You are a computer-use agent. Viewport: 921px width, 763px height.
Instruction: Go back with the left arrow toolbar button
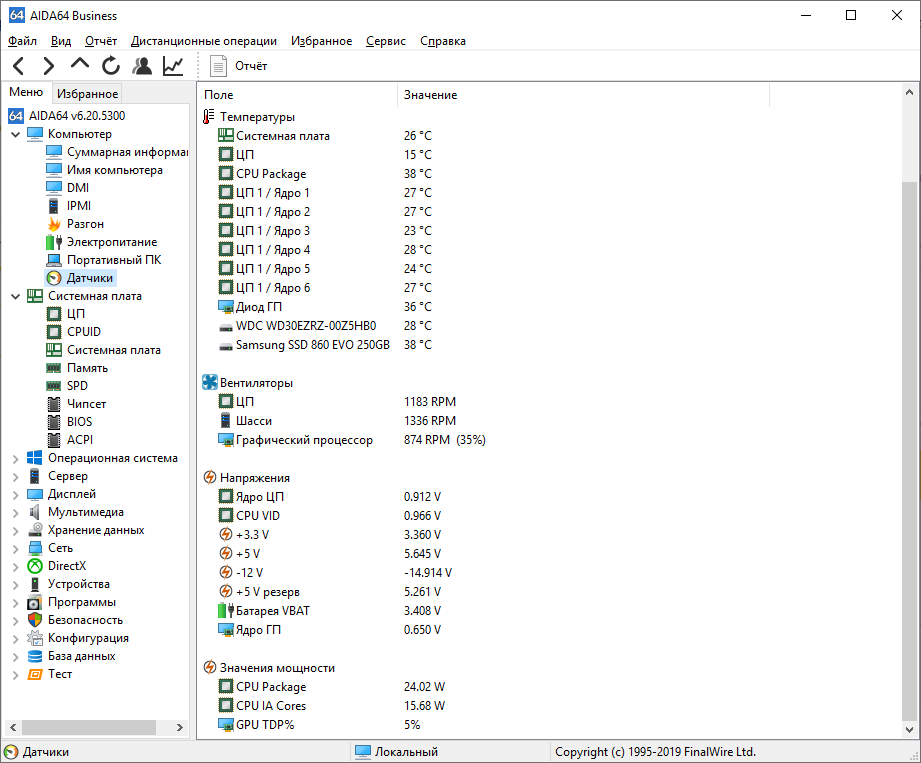click(19, 66)
